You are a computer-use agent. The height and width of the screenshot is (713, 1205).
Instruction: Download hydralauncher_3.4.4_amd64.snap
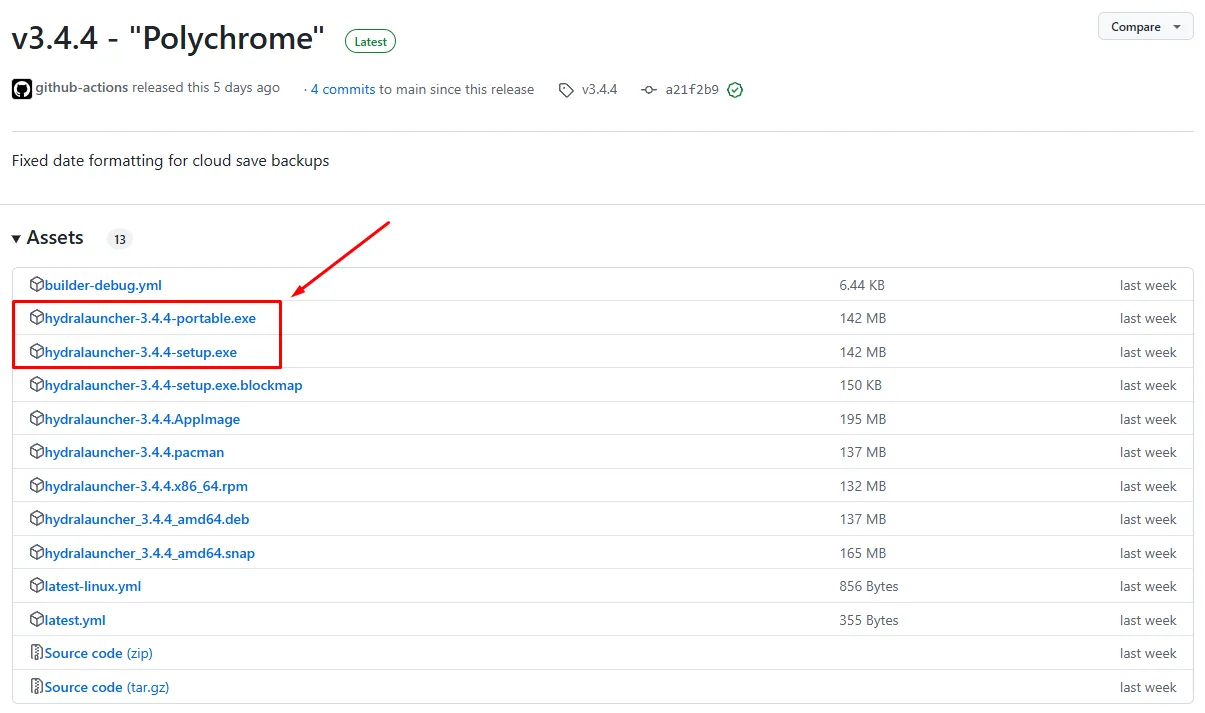click(150, 553)
